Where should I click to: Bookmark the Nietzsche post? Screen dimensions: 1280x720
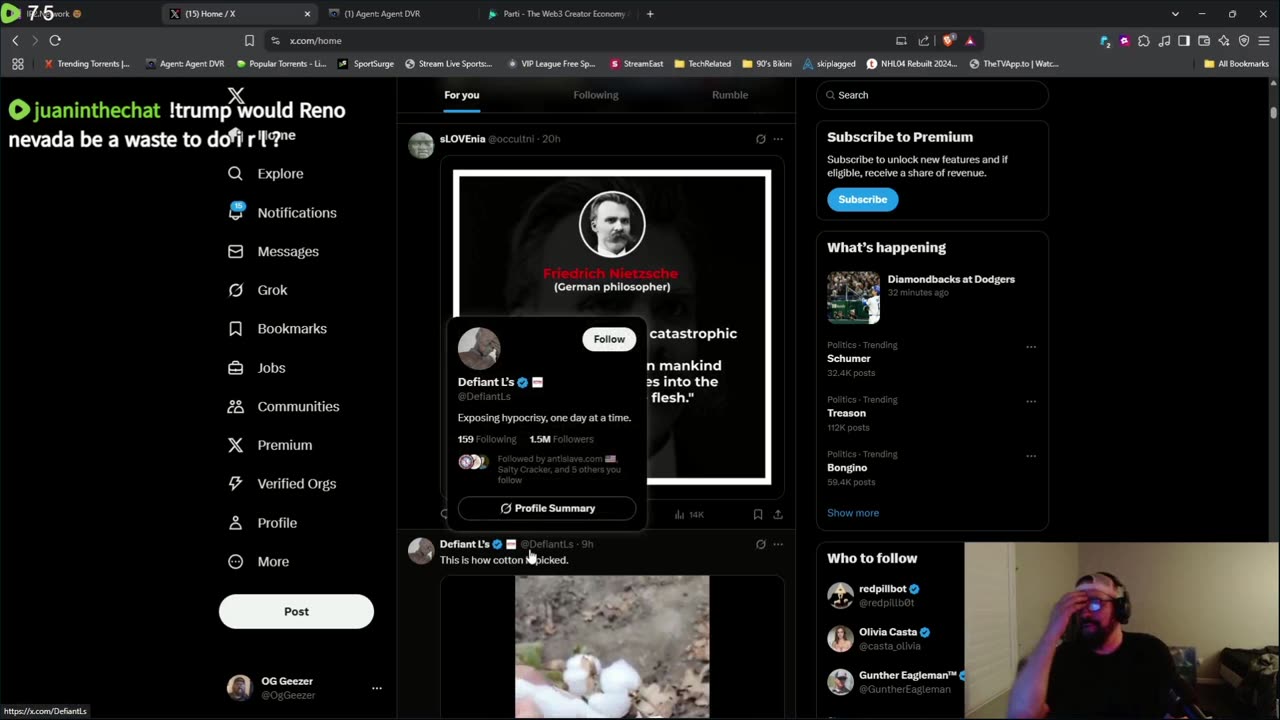[x=758, y=514]
